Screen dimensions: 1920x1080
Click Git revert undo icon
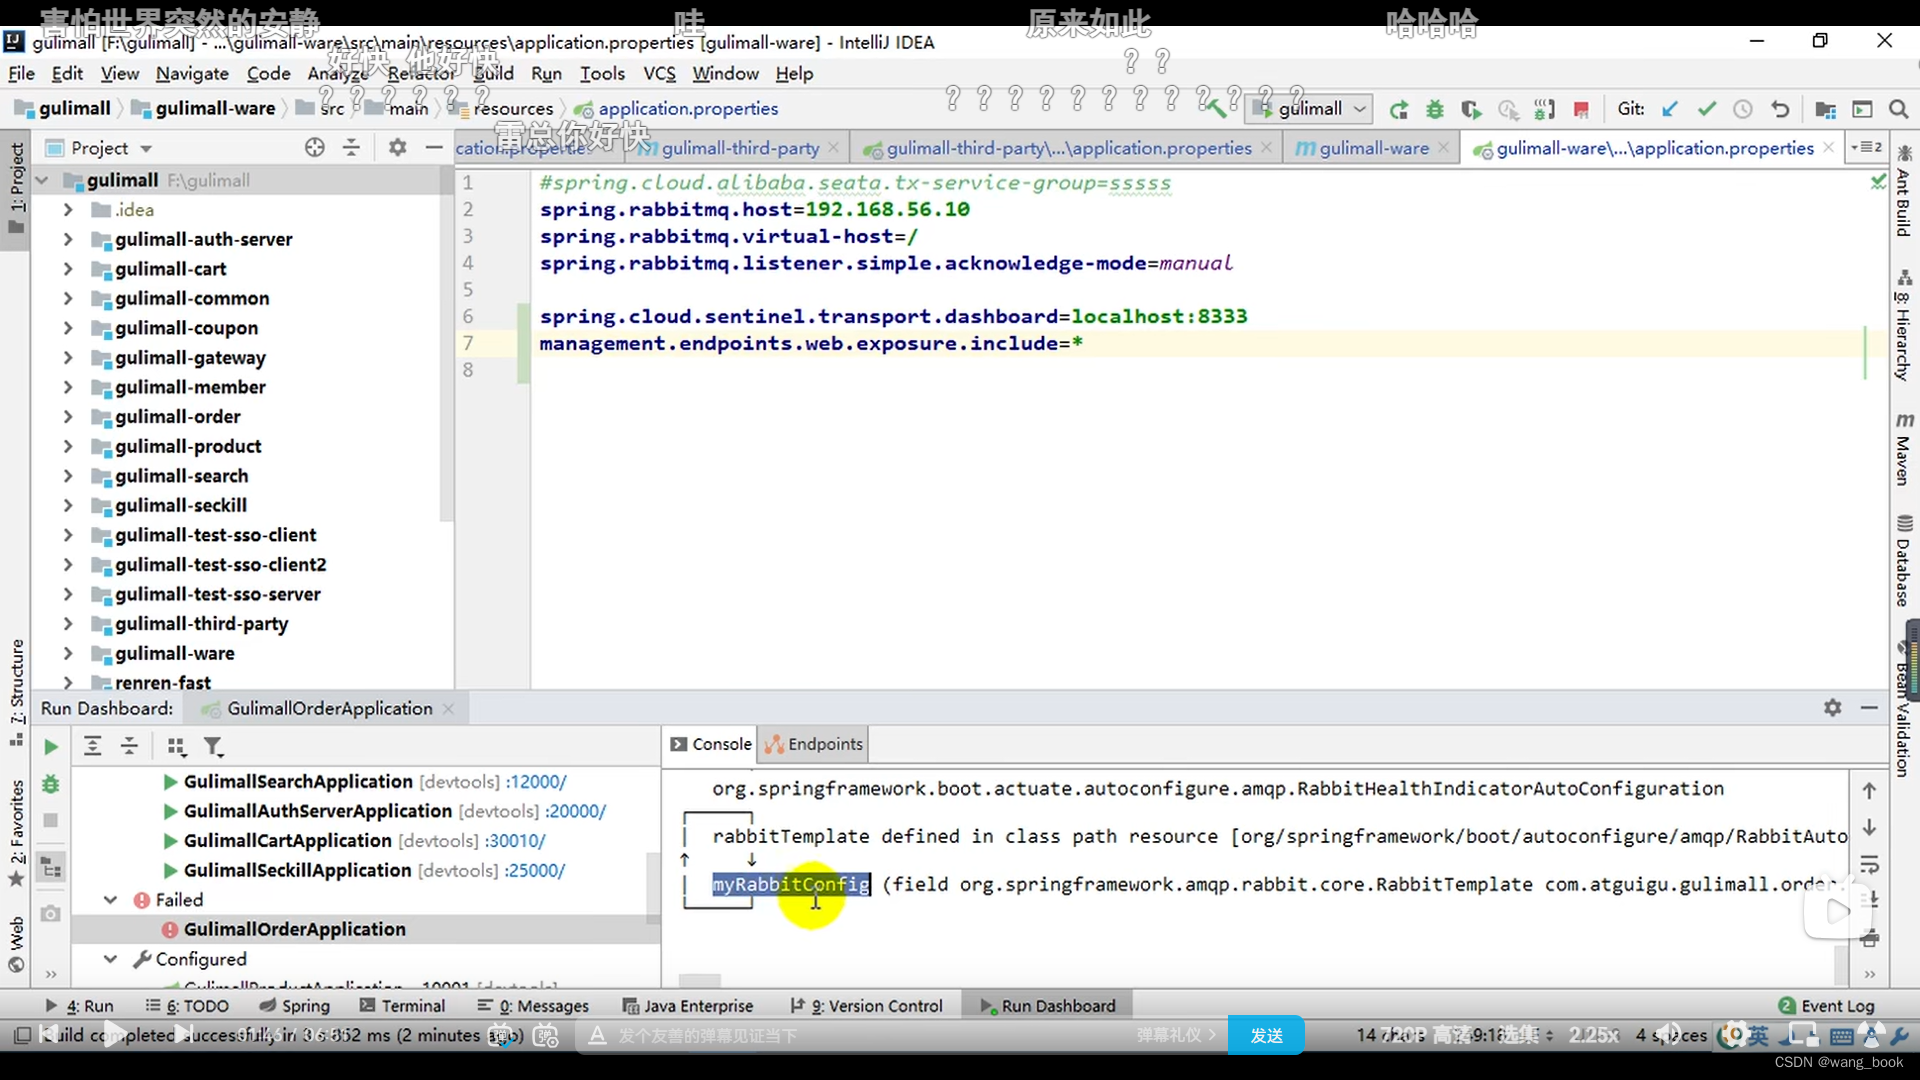click(1780, 109)
